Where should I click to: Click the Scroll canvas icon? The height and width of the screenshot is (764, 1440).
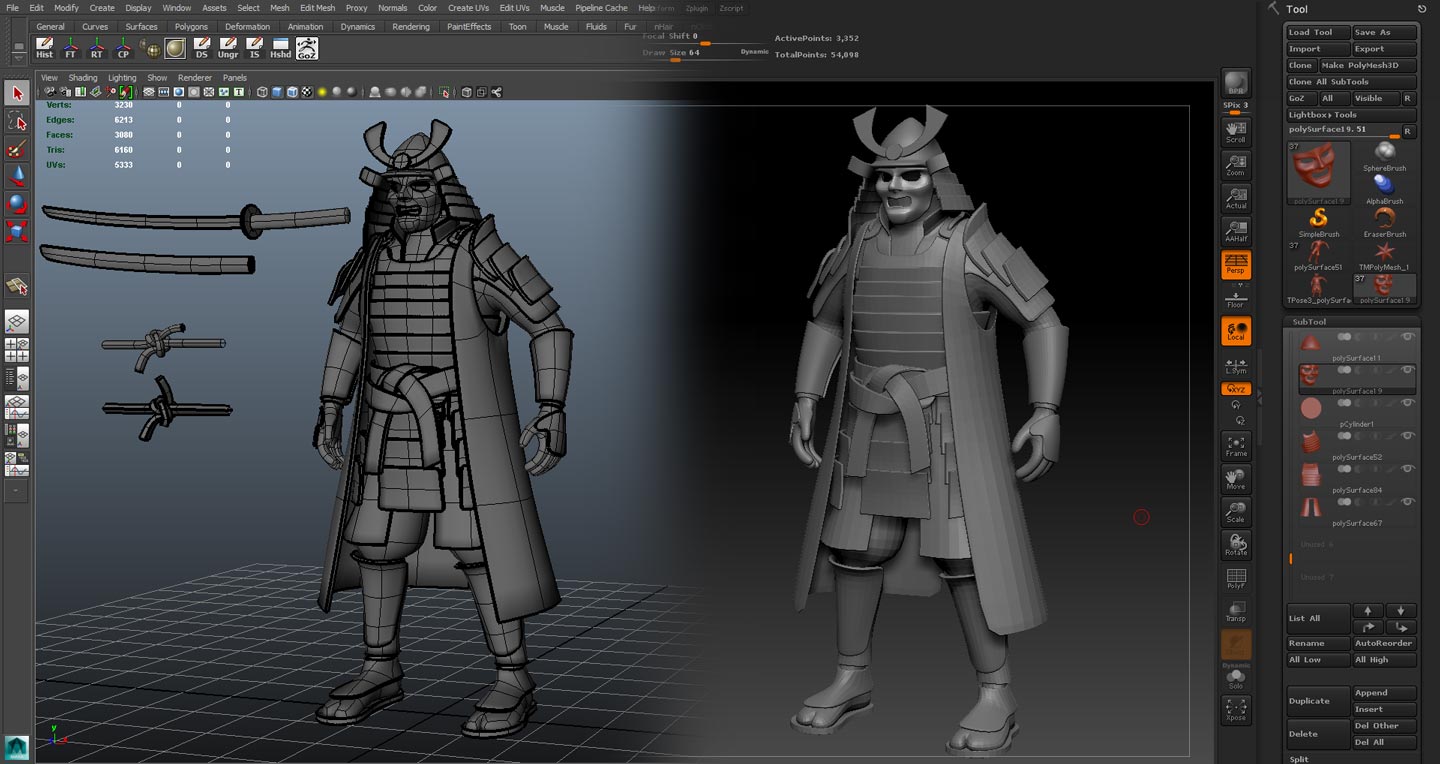(1236, 132)
